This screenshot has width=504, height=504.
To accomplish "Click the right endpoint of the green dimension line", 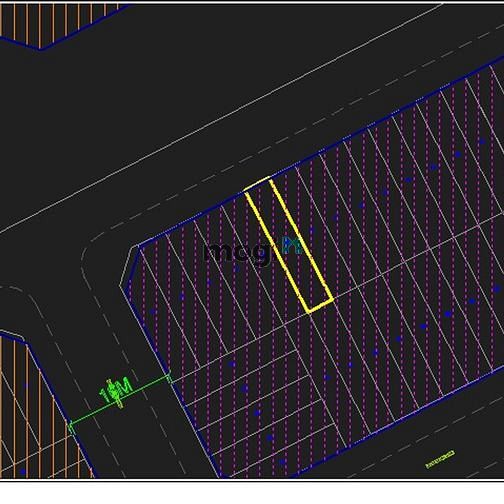I will [x=169, y=377].
